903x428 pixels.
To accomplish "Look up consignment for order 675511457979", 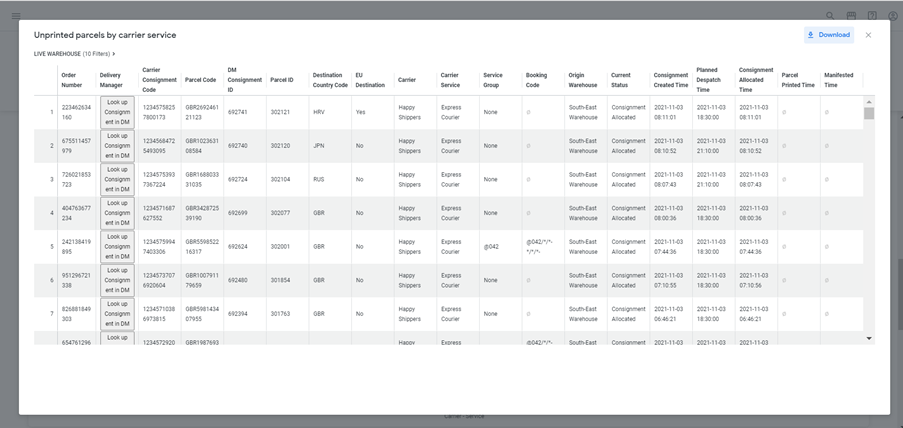I will point(117,146).
